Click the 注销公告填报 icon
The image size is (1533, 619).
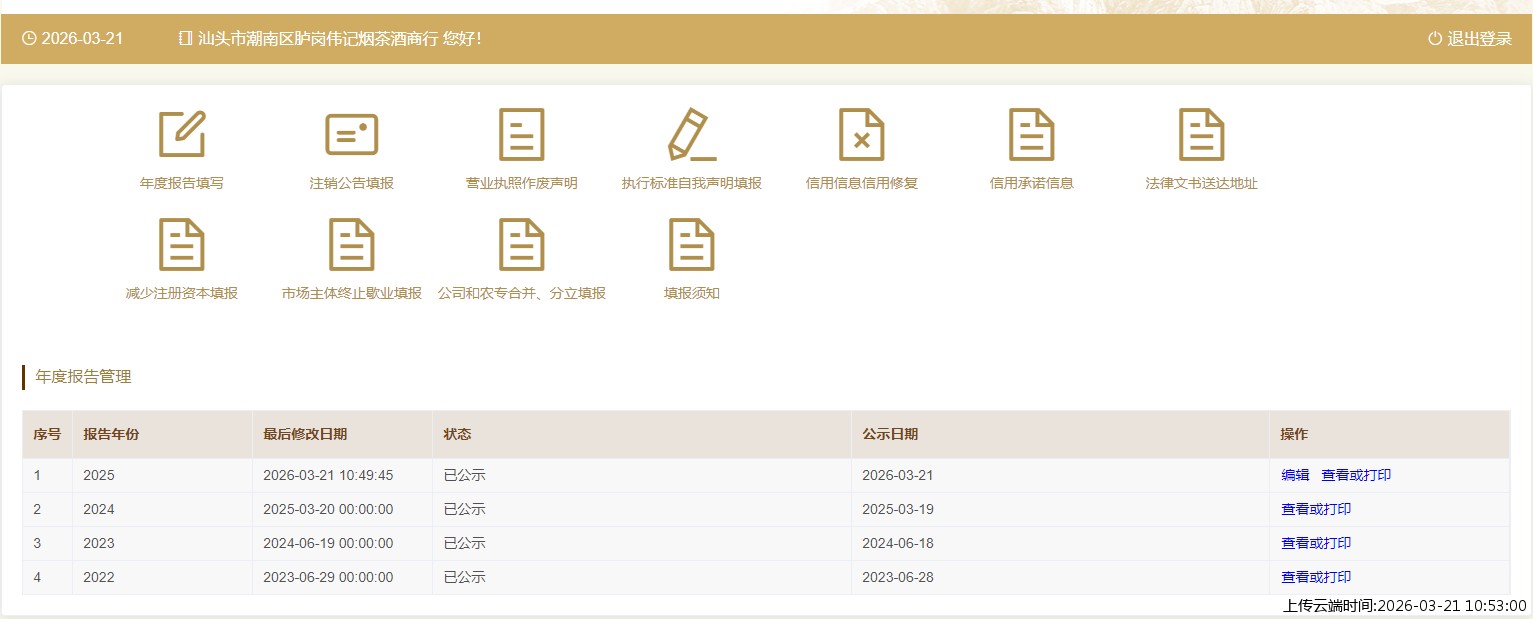tap(351, 135)
